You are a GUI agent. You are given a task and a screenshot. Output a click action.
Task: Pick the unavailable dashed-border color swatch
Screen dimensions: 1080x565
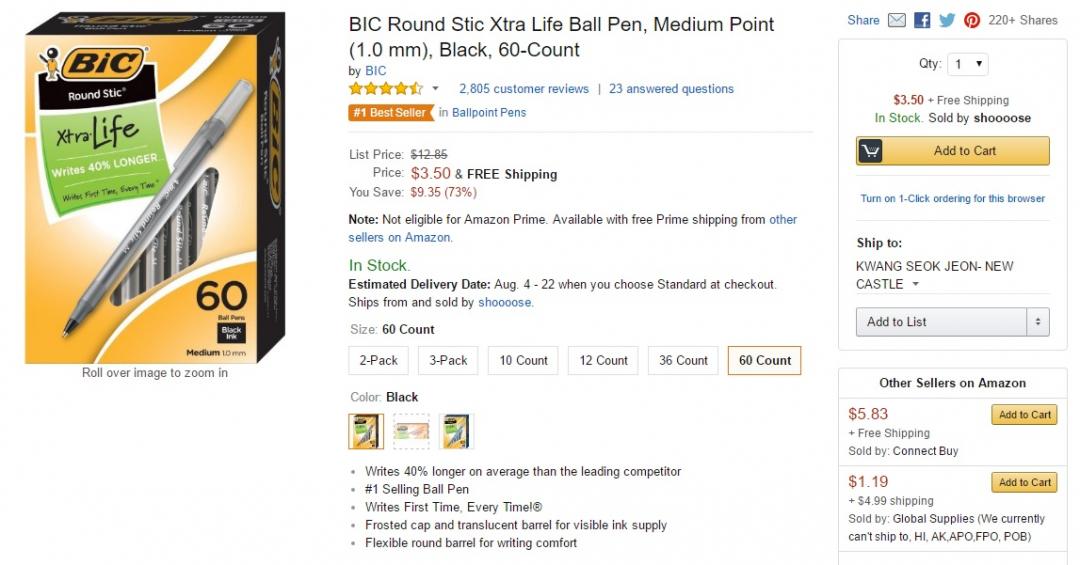(x=411, y=431)
